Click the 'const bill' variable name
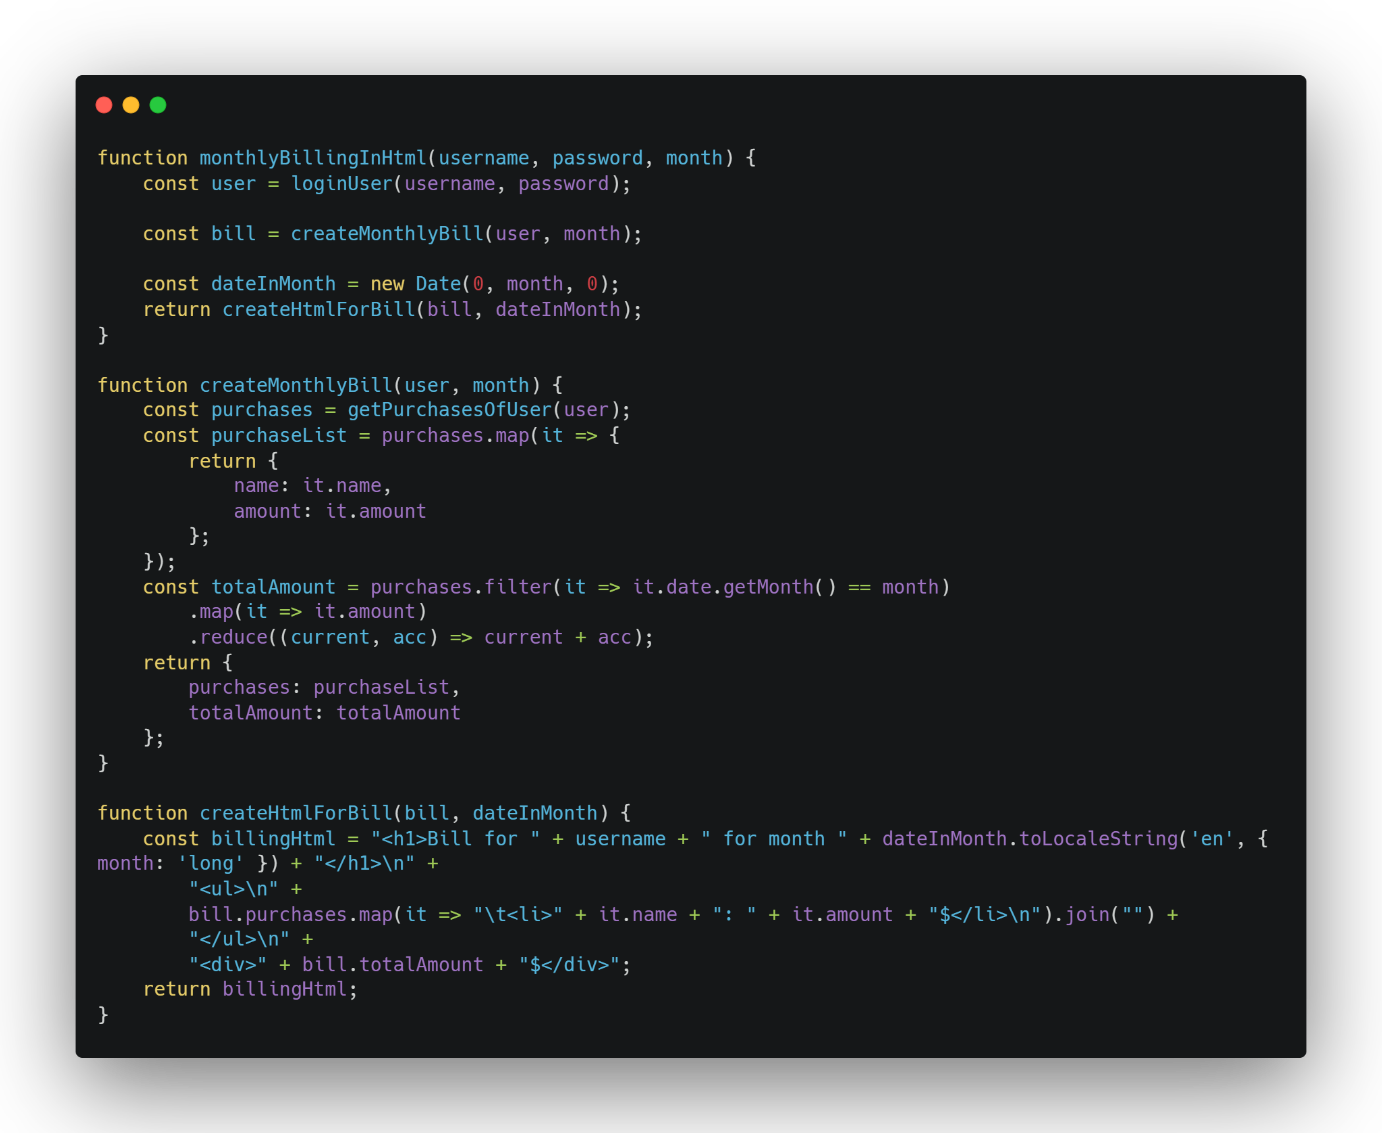 [233, 234]
